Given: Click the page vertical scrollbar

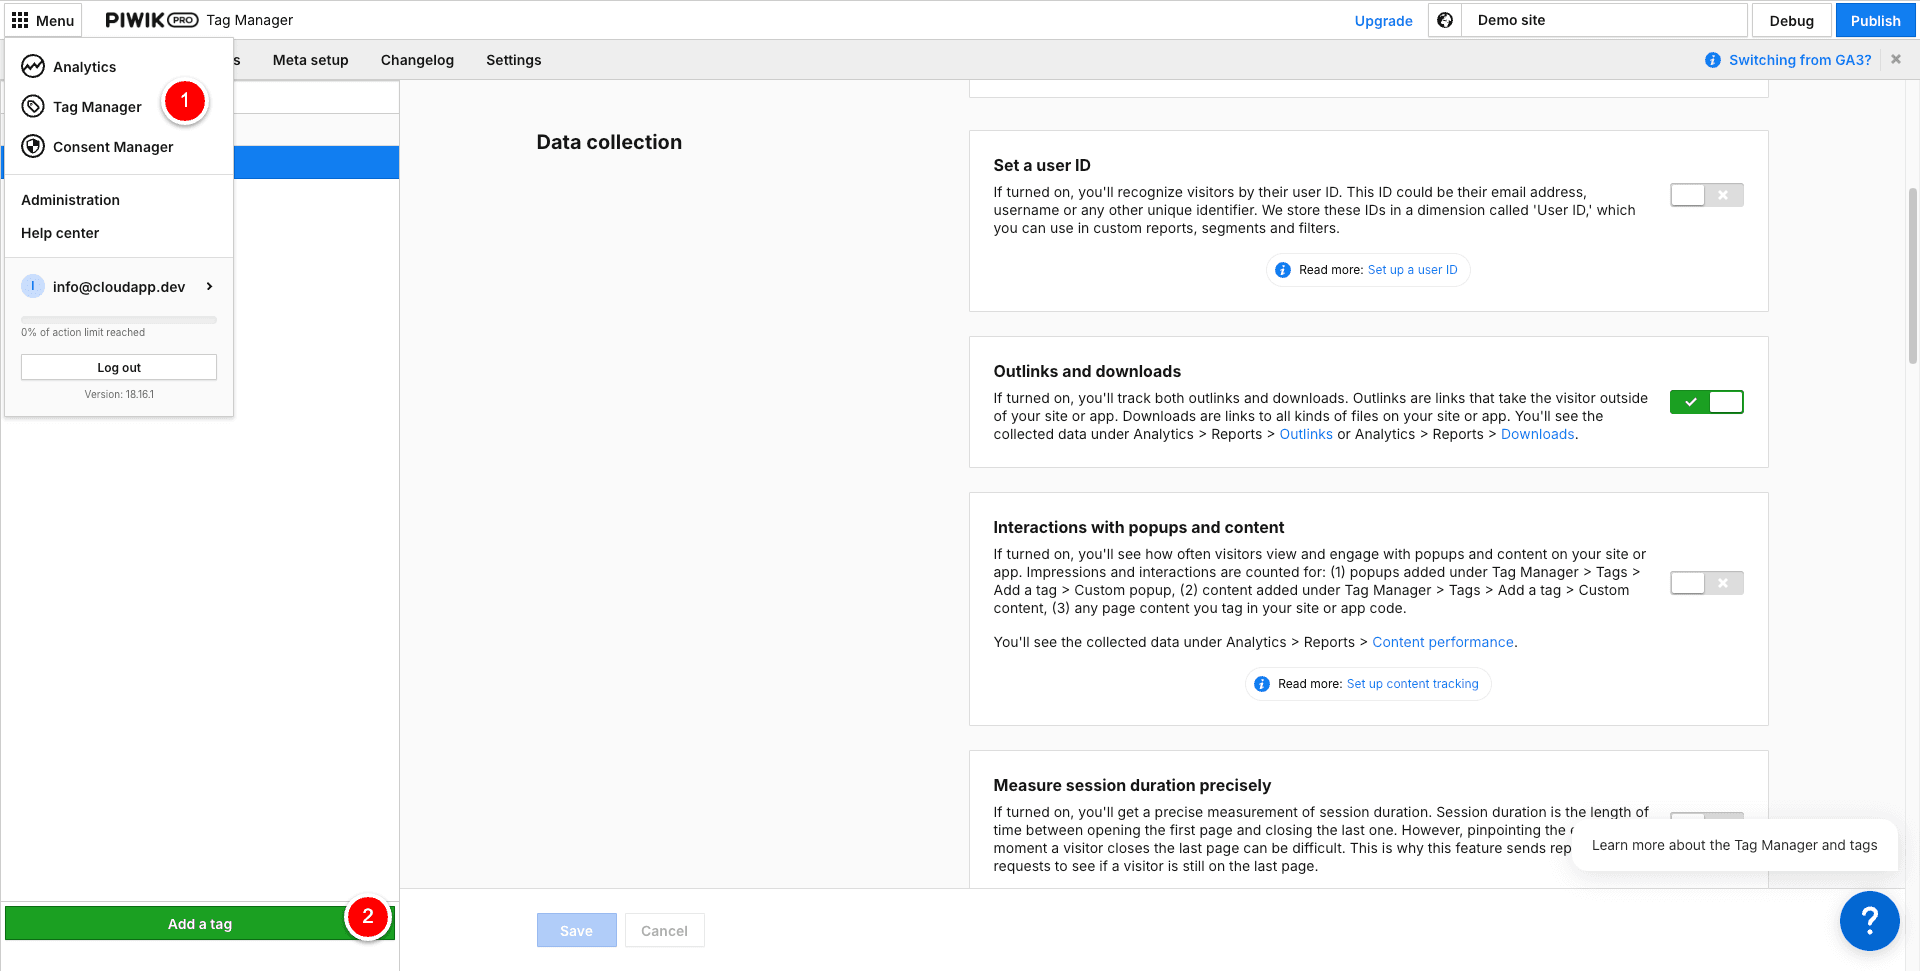Looking at the screenshot, I should pos(1912,275).
